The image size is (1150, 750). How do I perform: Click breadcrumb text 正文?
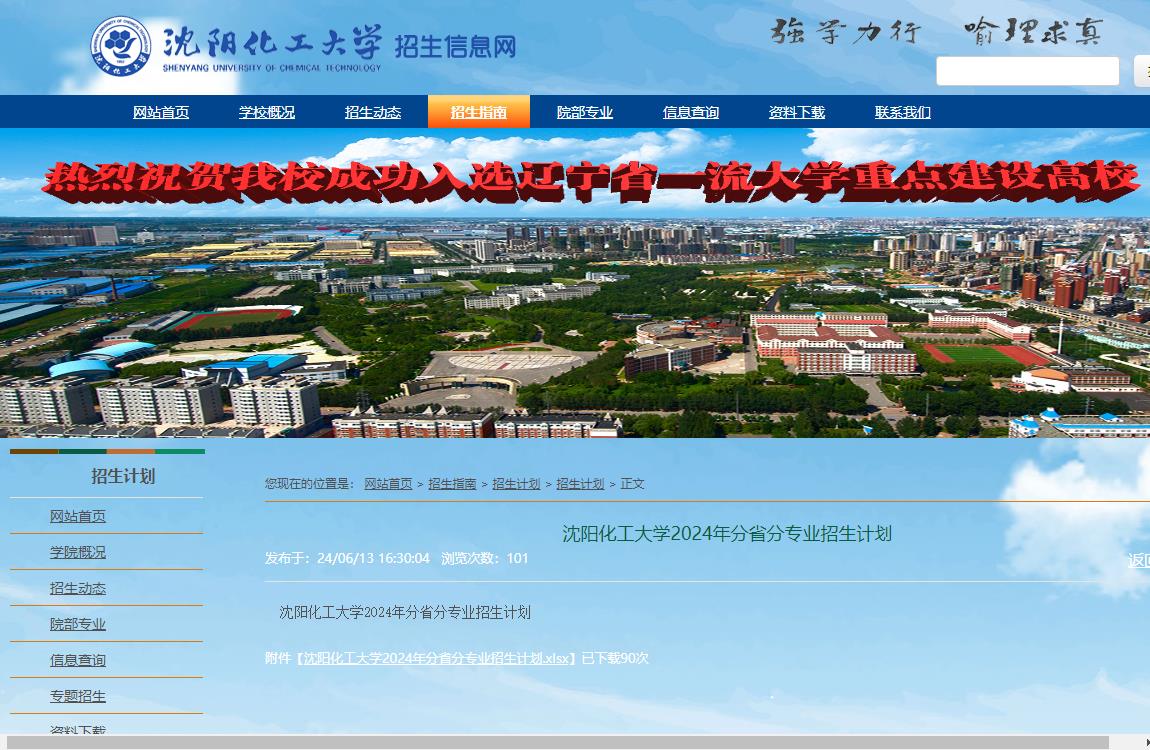click(x=632, y=484)
